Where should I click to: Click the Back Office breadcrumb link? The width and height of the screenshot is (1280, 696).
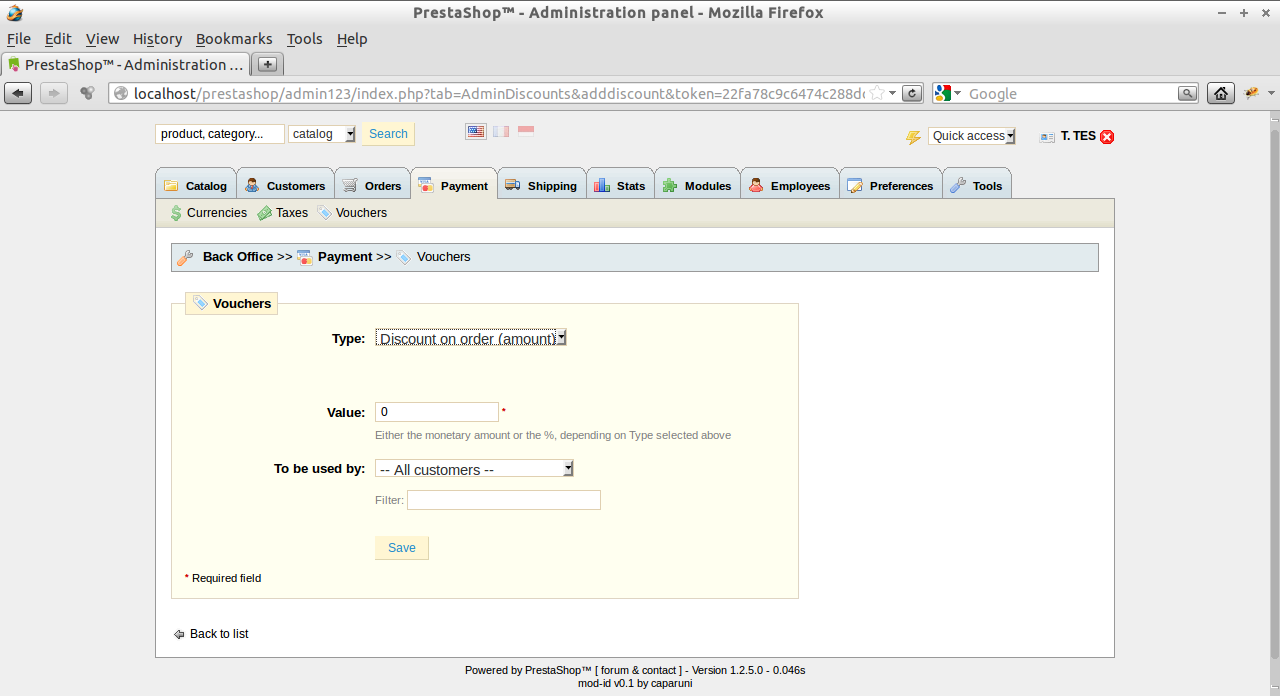coord(238,257)
